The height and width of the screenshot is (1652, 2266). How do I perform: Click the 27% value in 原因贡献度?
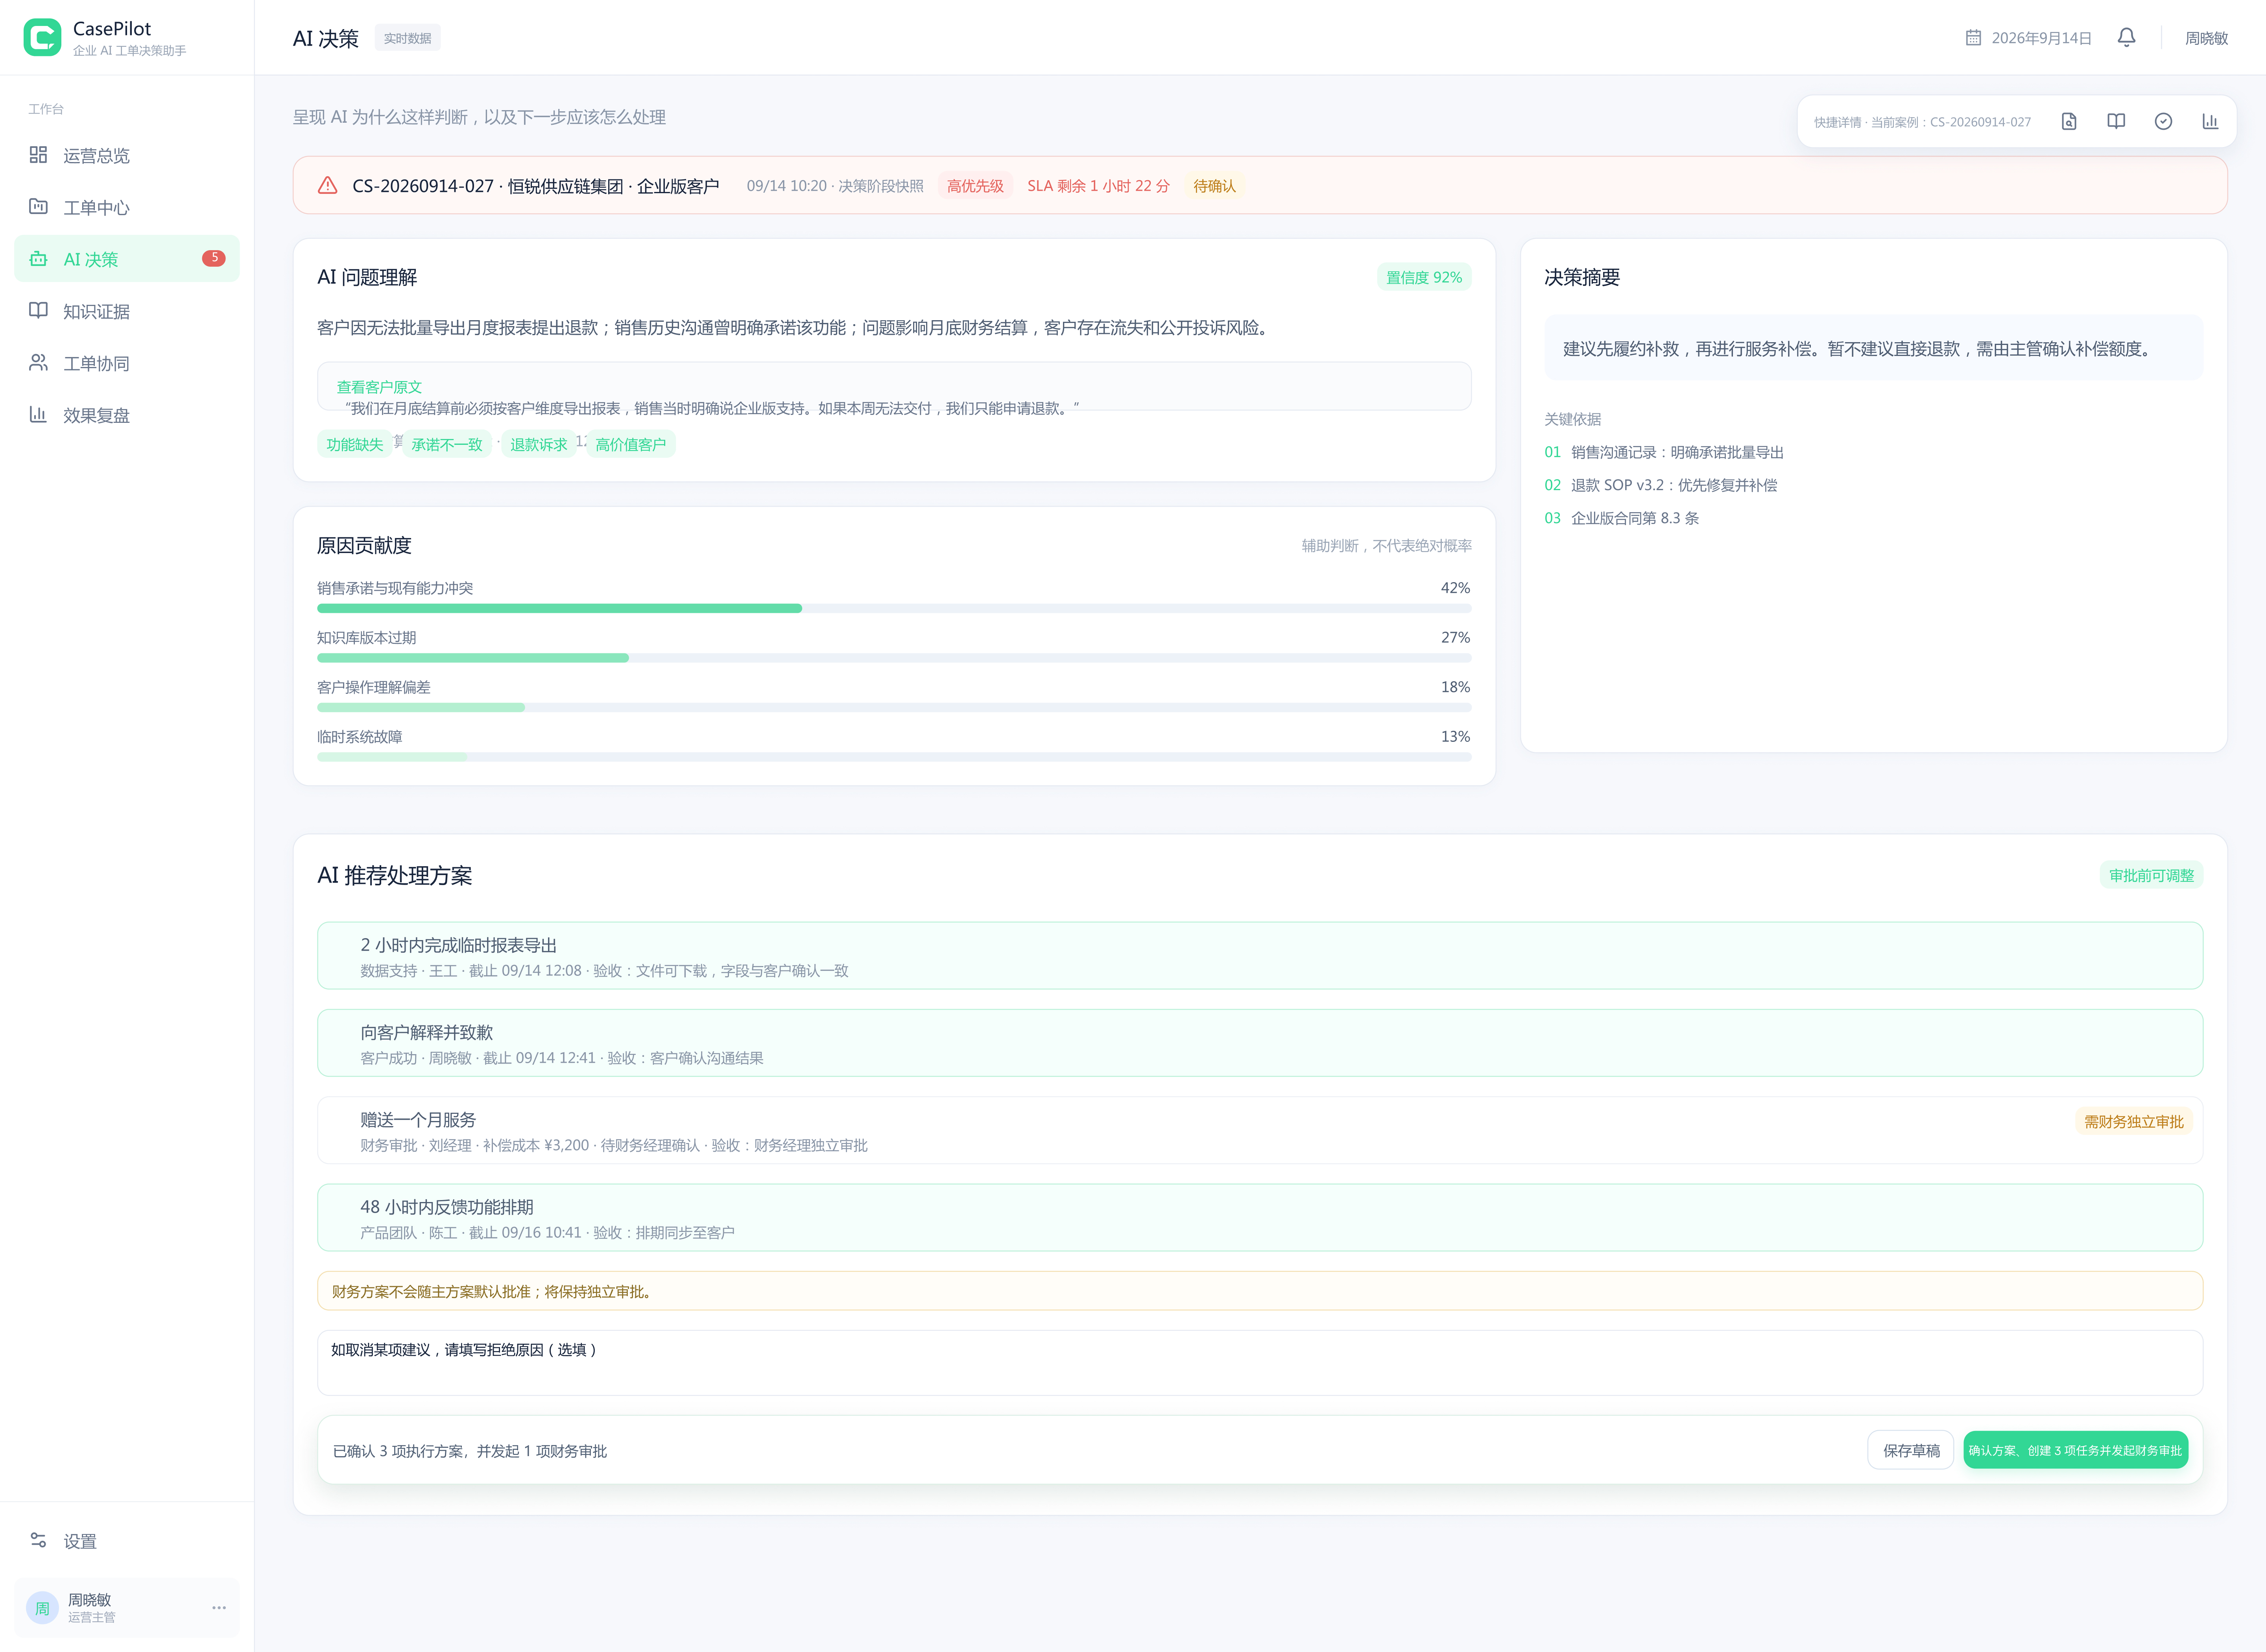coord(1455,637)
